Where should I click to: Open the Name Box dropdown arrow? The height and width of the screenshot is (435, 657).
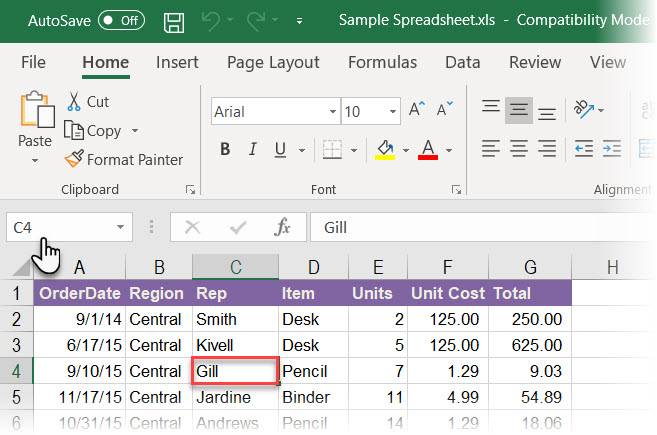pos(120,228)
